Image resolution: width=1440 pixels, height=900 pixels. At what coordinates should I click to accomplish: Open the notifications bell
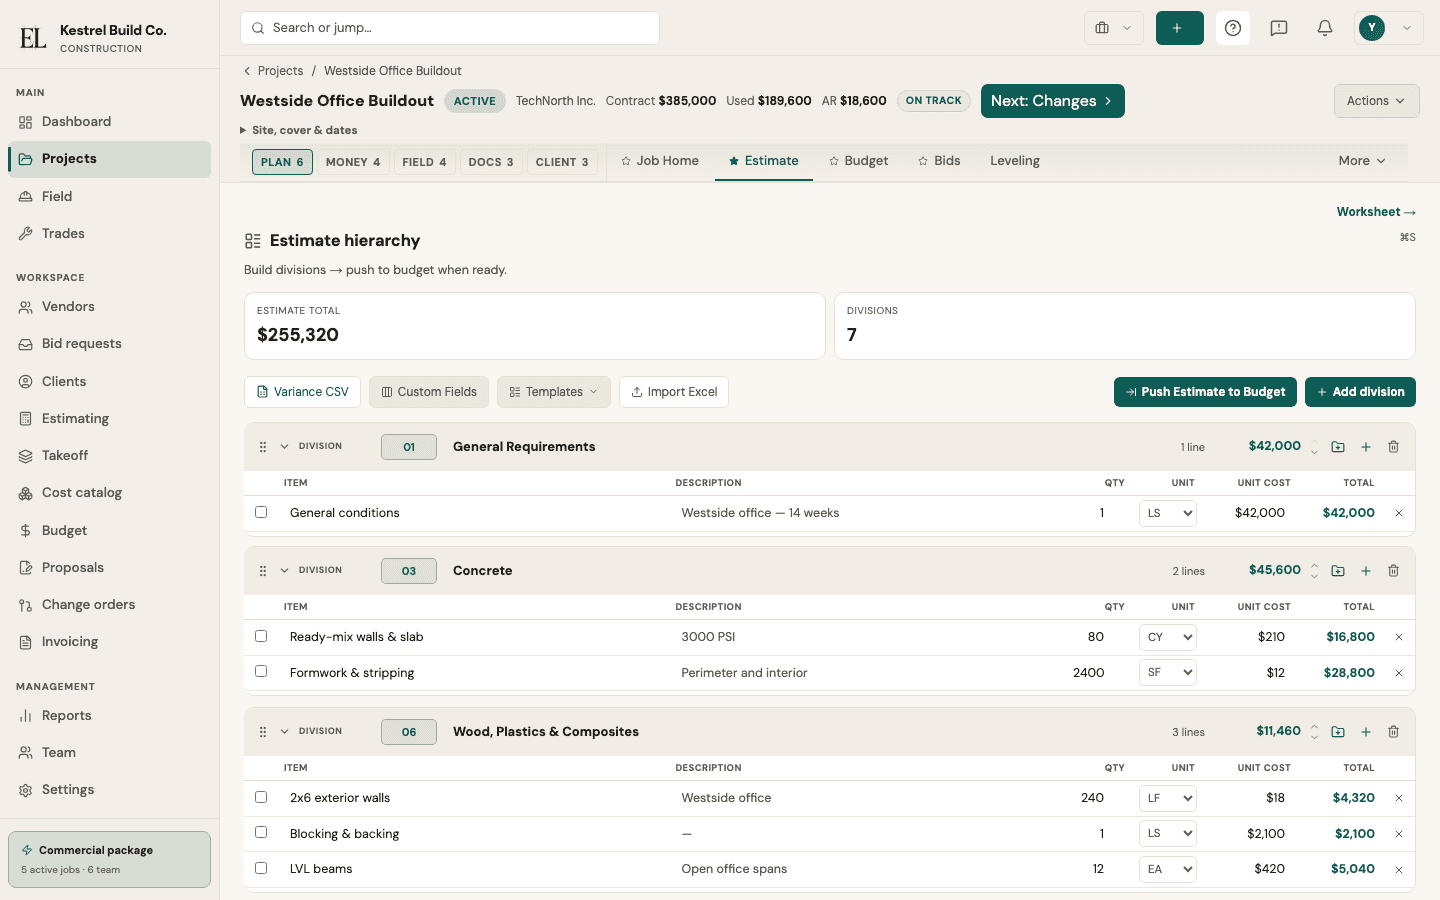(x=1325, y=28)
